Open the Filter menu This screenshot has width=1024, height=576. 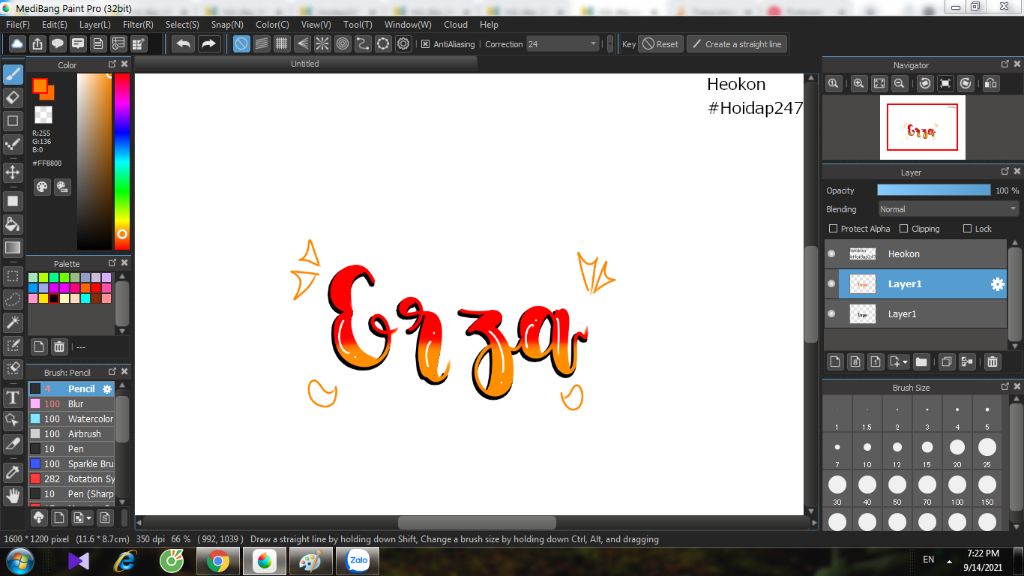(138, 24)
